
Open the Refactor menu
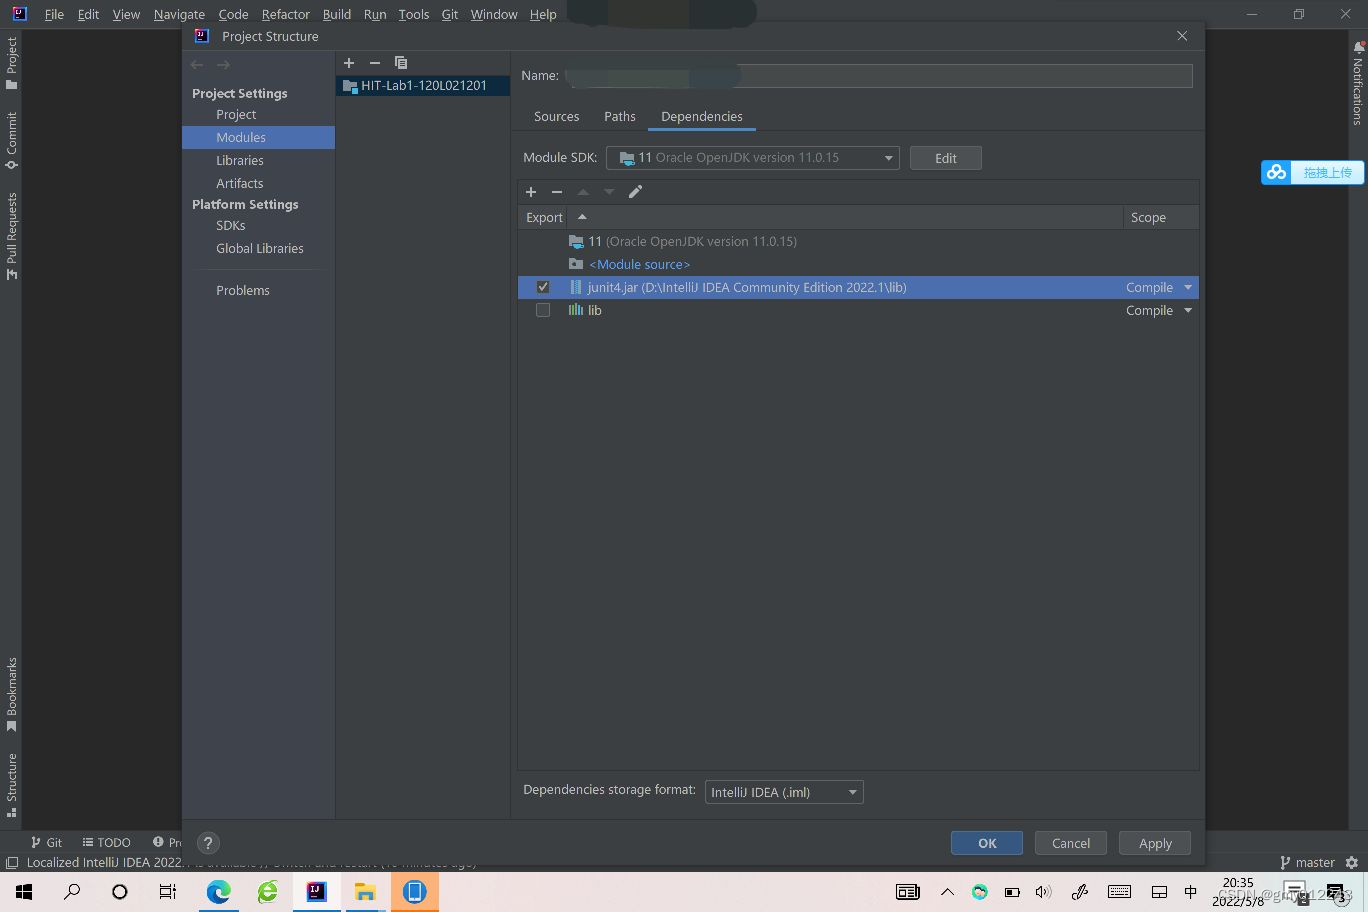(286, 14)
